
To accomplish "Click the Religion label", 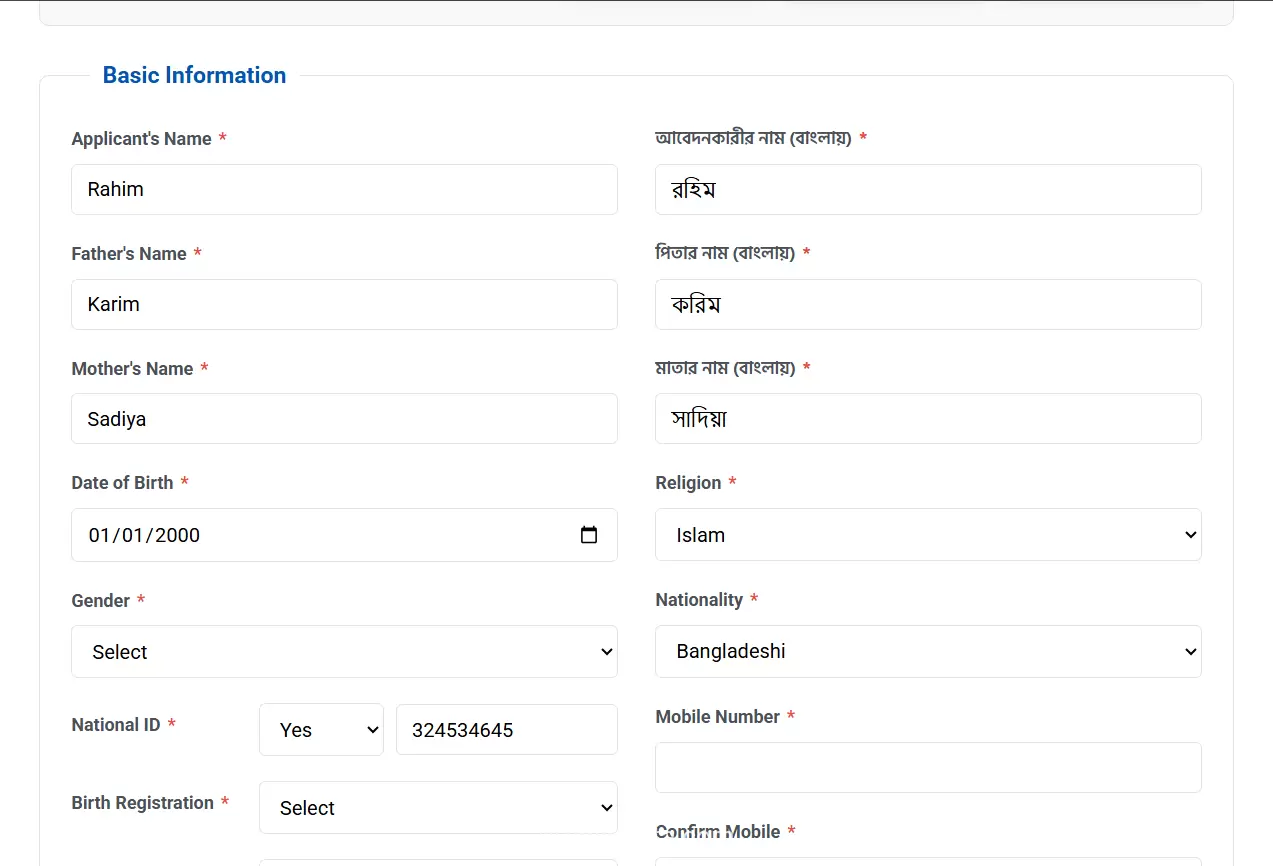I will point(688,483).
